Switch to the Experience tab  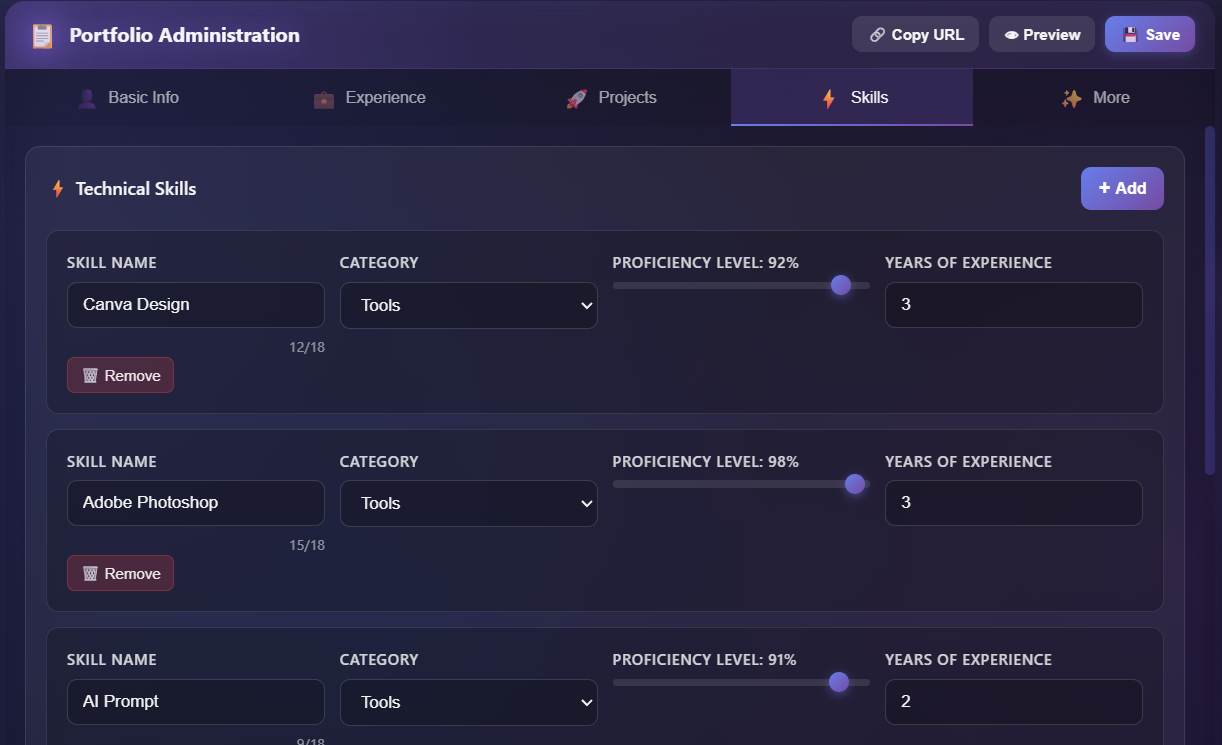click(x=371, y=97)
